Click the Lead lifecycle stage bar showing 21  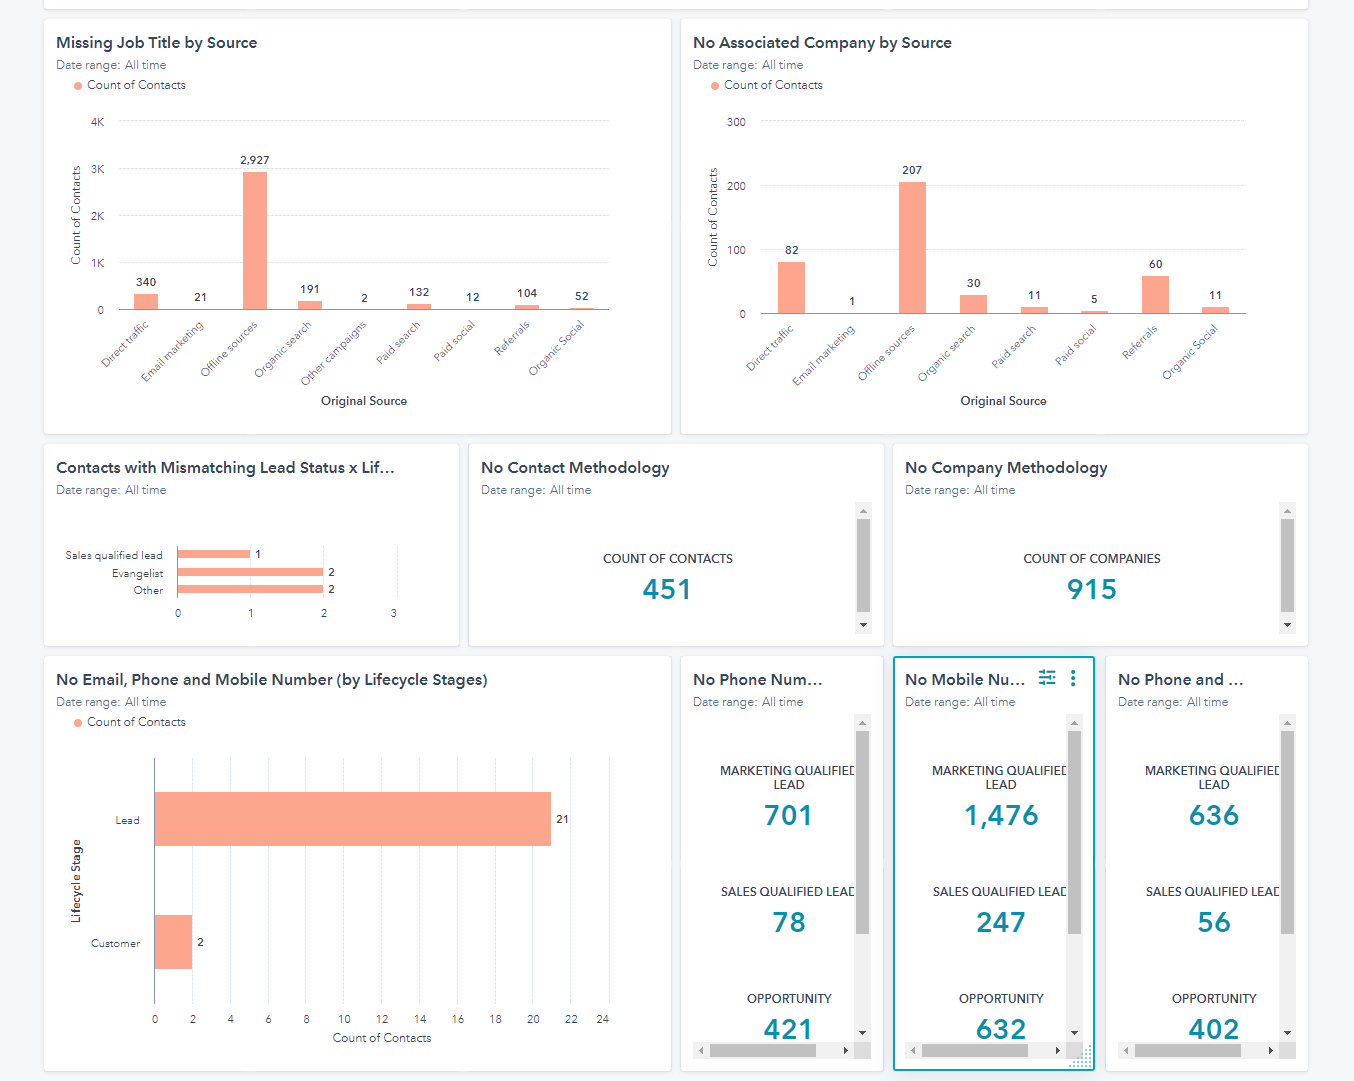pyautogui.click(x=350, y=819)
